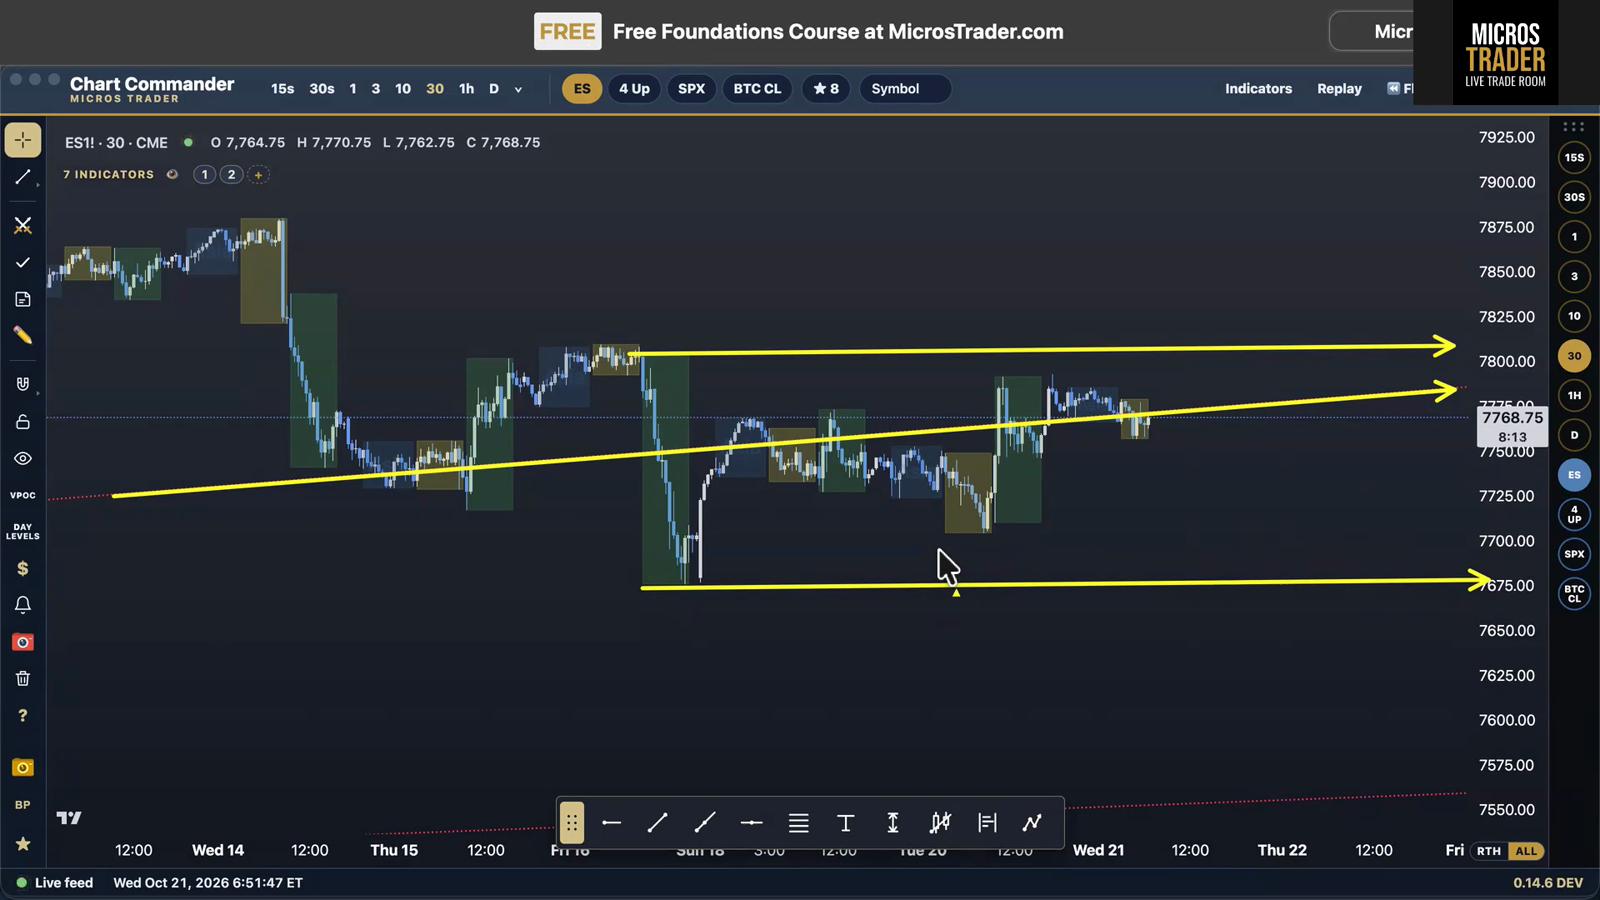1600x900 pixels.
Task: Select the 15s timeframe in top bar
Action: coord(283,89)
